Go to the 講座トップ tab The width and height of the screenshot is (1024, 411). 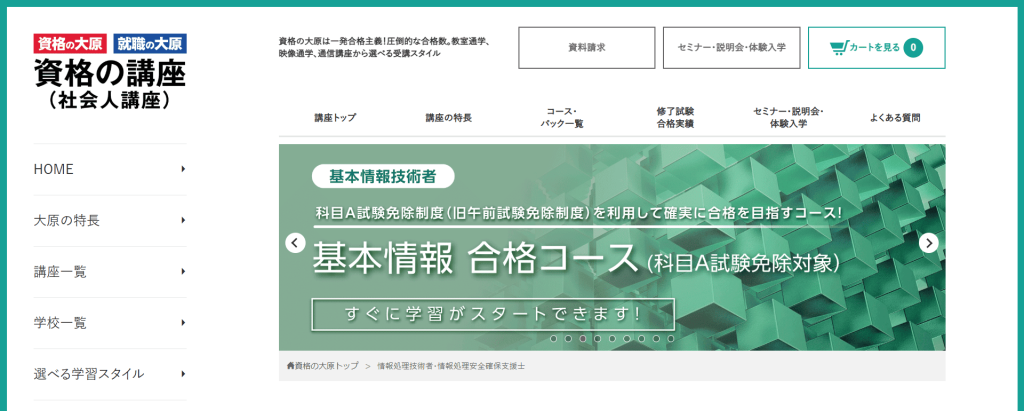coord(335,118)
